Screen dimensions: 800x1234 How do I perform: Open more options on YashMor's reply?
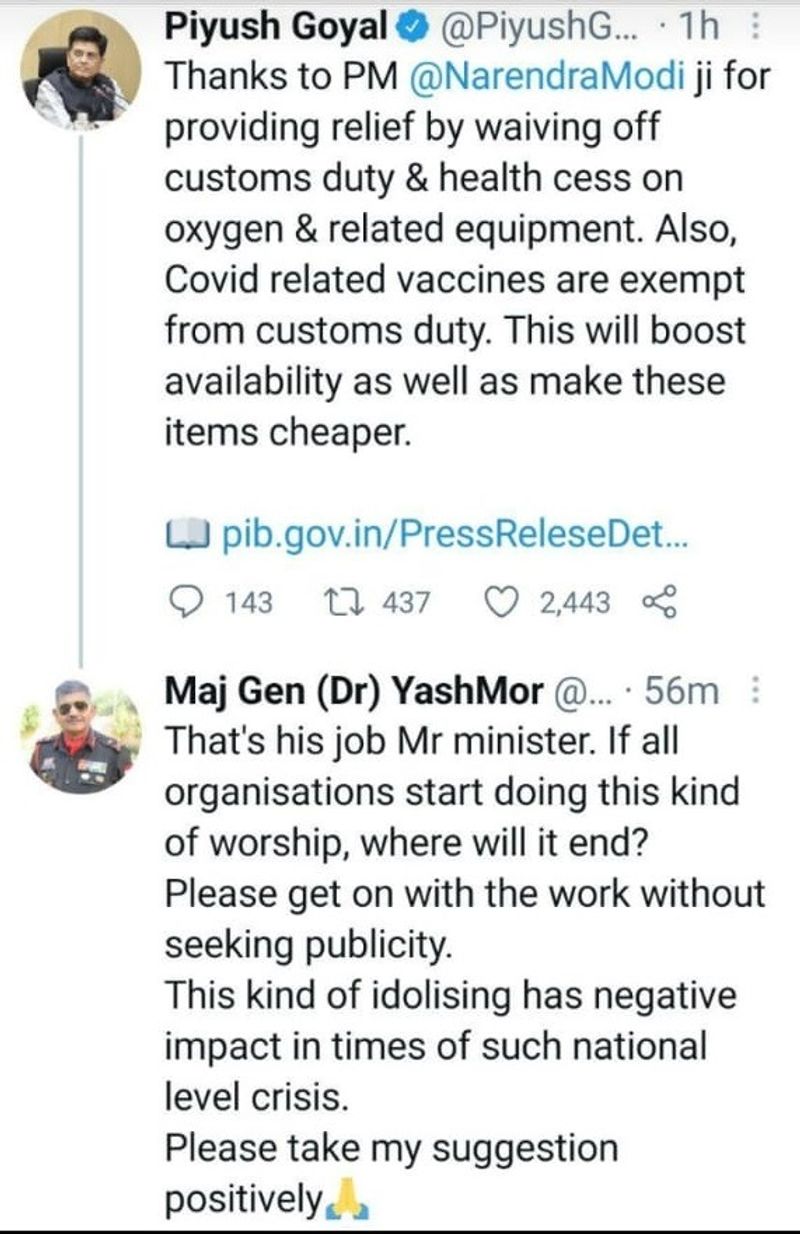tap(755, 690)
